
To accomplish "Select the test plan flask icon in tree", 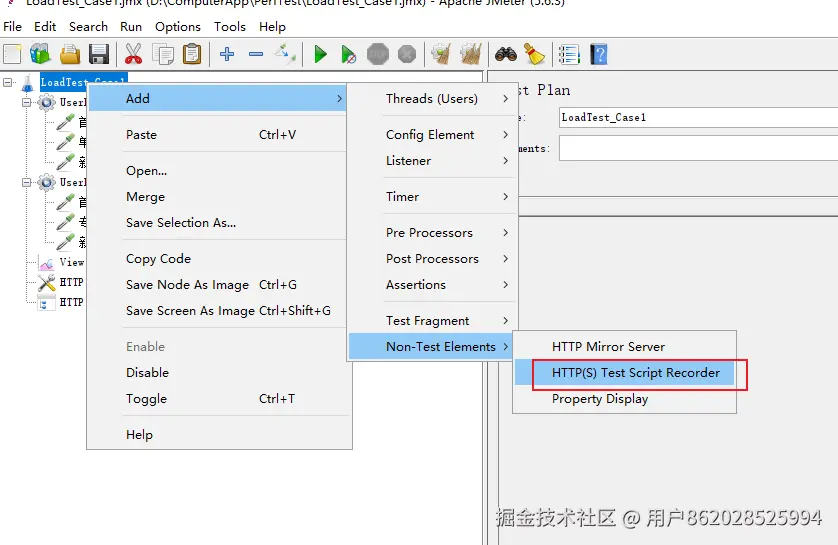I will 28,83.
